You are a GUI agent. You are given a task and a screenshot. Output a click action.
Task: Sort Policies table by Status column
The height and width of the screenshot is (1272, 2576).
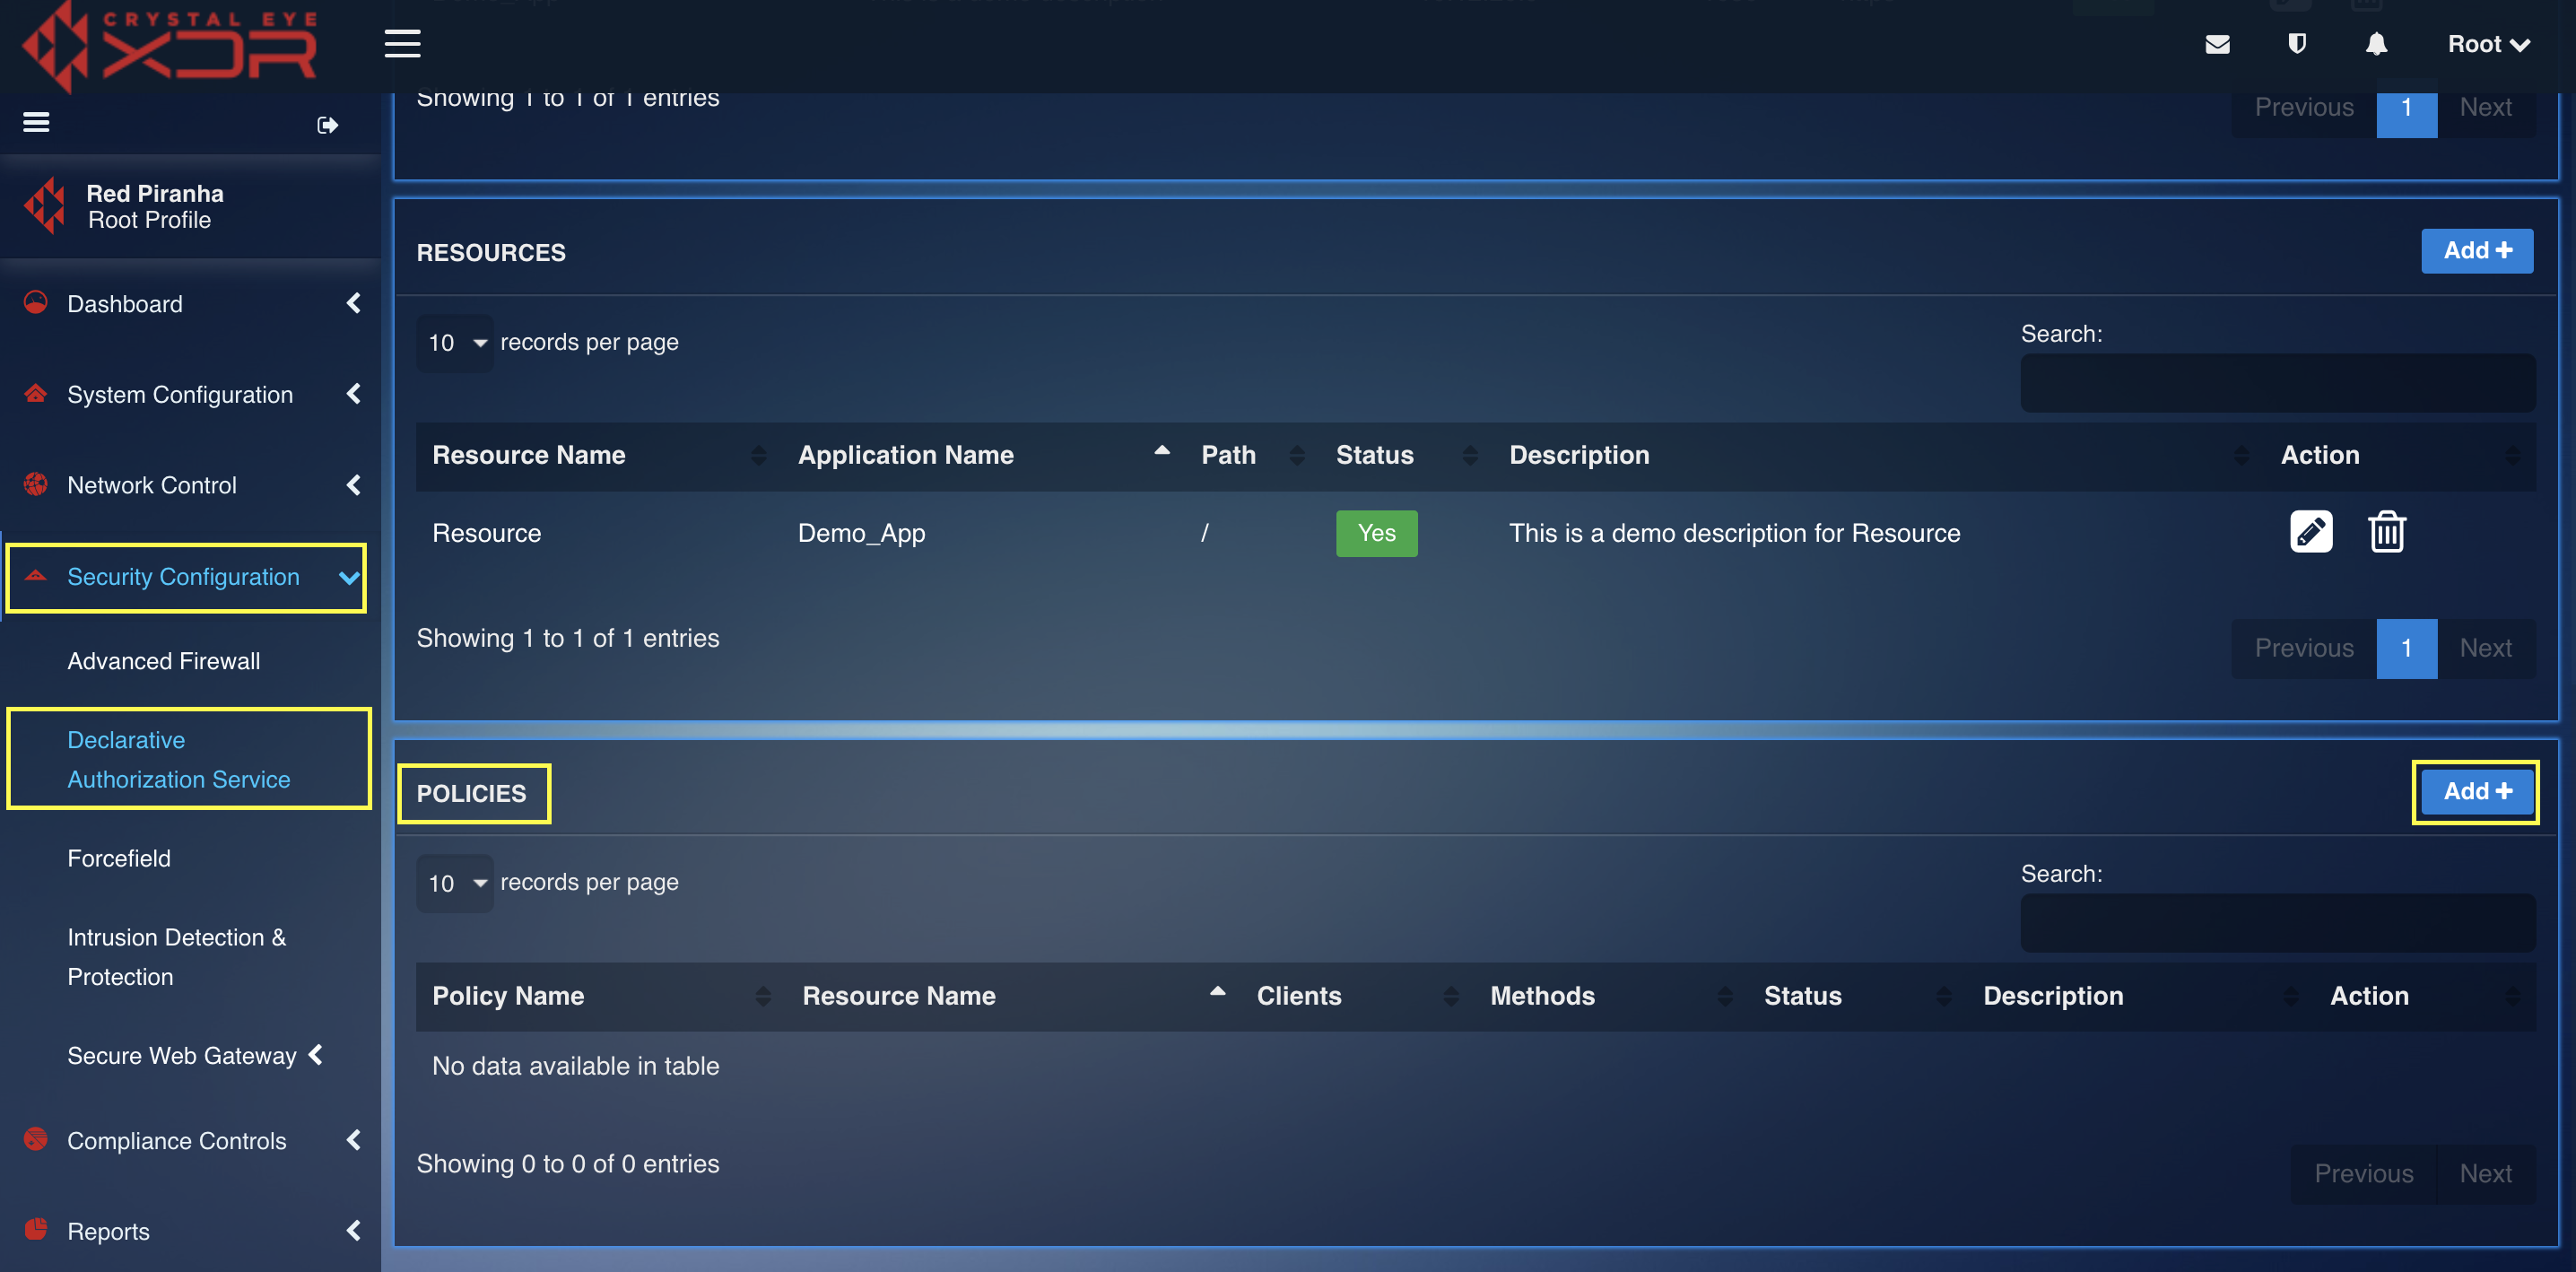(1857, 996)
